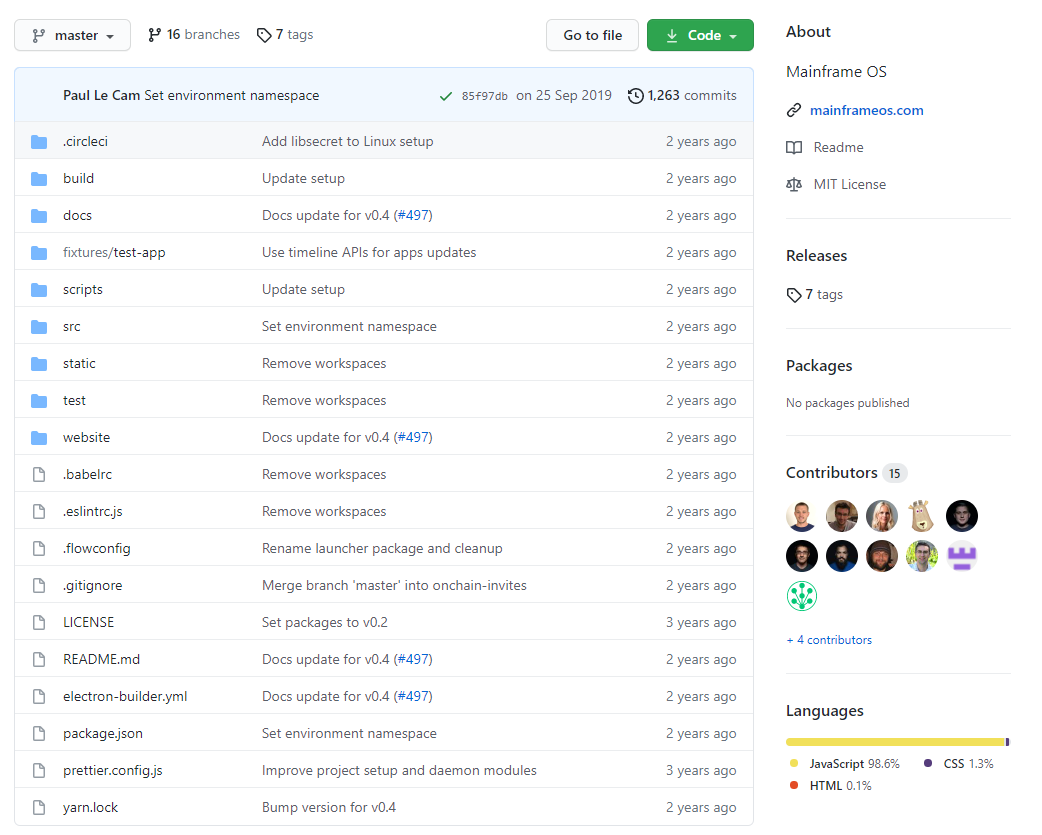Screen dimensions: 1042x835
Task: Click the package.json file icon
Action: pos(39,733)
